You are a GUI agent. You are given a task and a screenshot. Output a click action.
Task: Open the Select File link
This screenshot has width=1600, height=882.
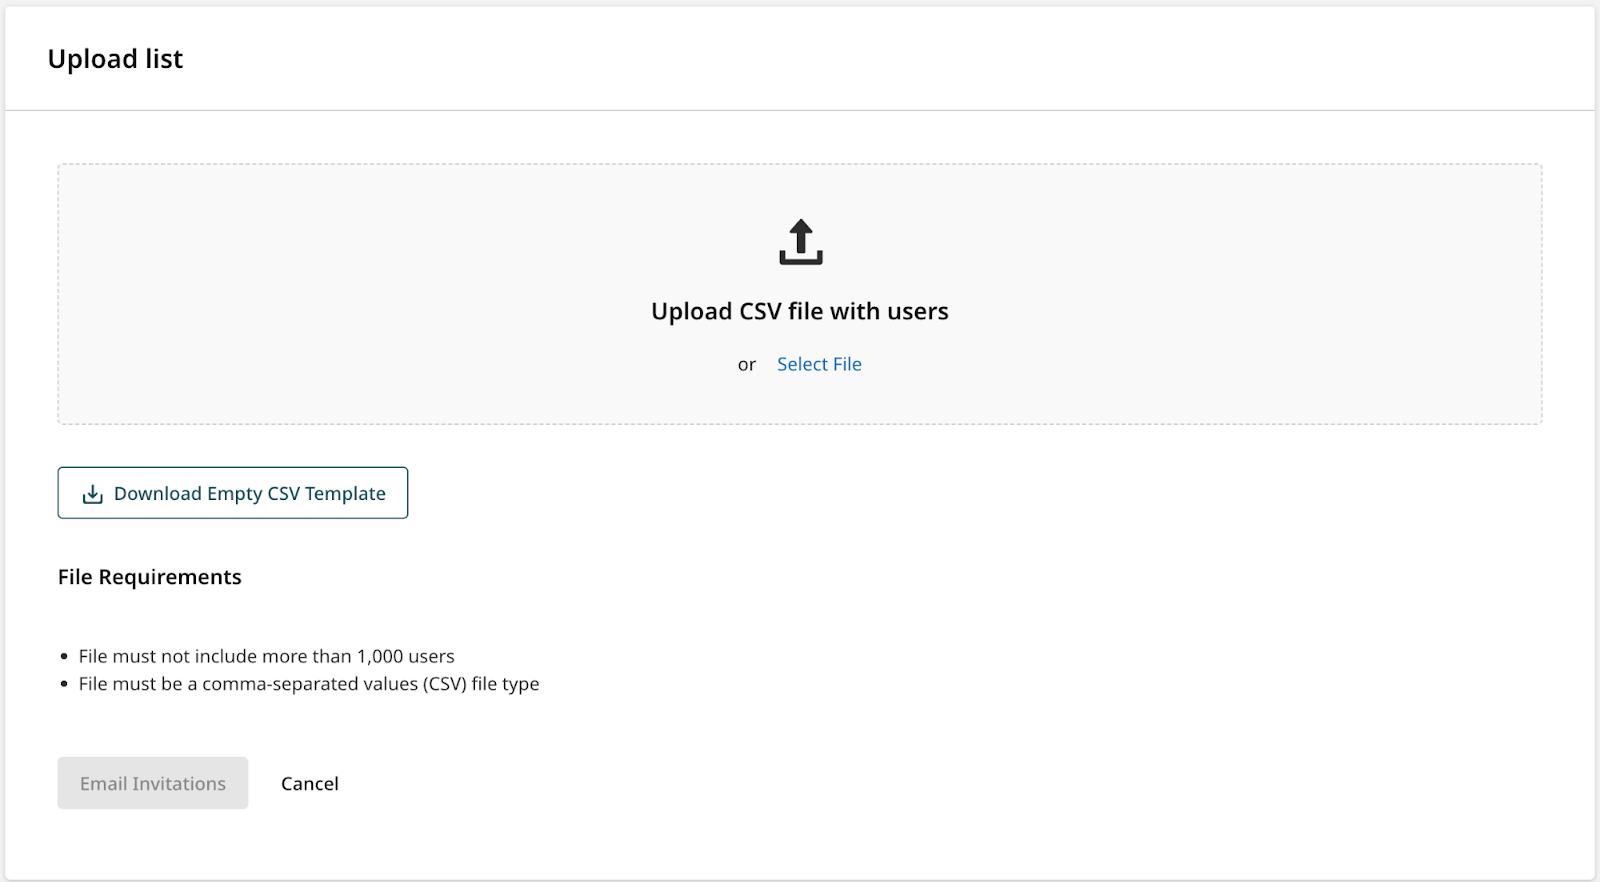click(x=819, y=364)
